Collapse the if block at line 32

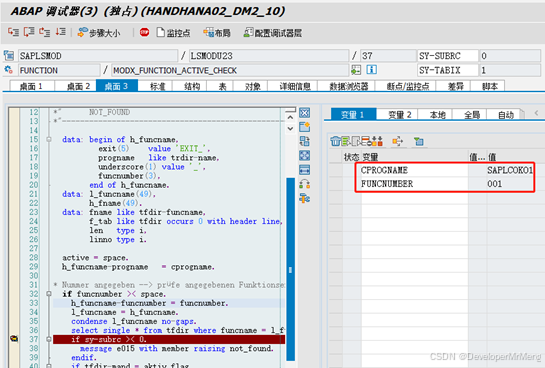[x=49, y=294]
